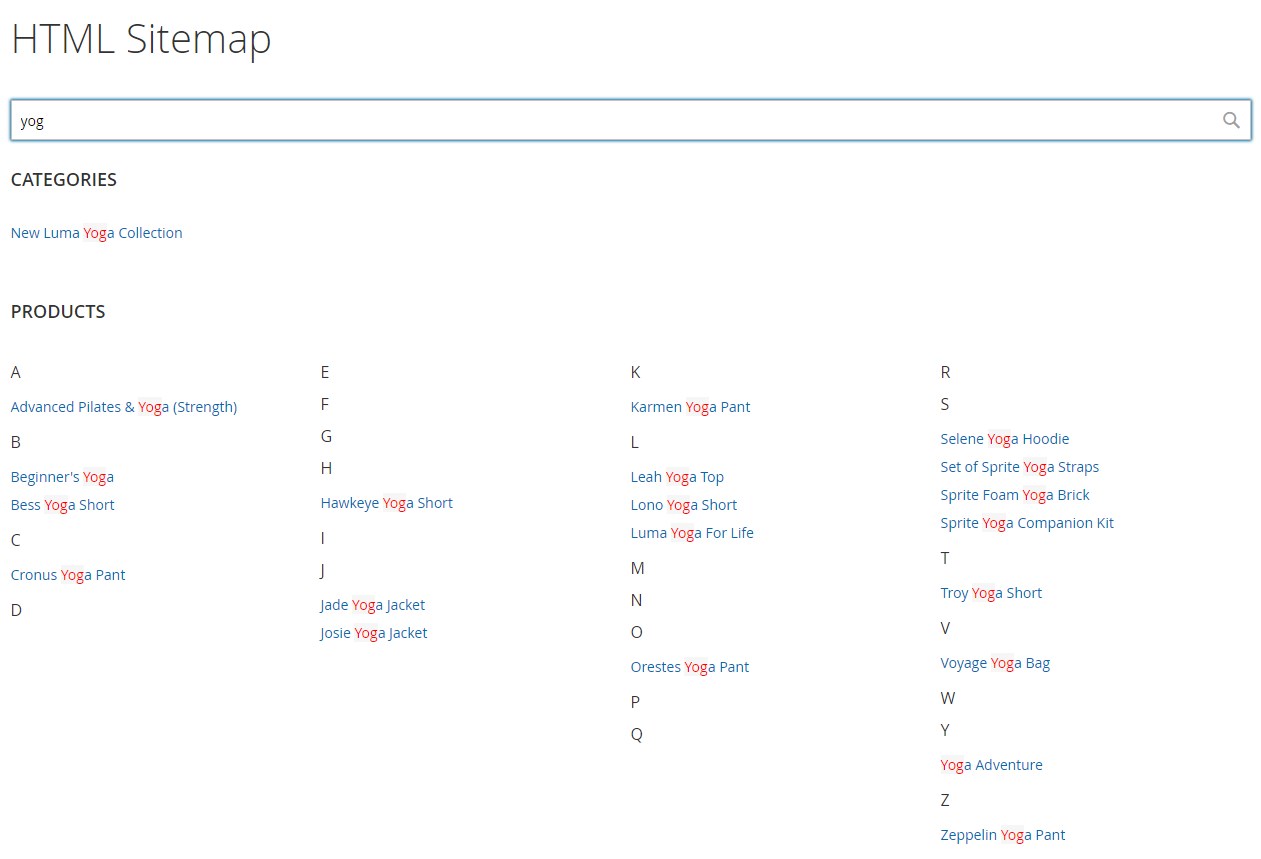The height and width of the screenshot is (859, 1261).
Task: Open Voyage Yoga Bag product
Action: tap(995, 663)
